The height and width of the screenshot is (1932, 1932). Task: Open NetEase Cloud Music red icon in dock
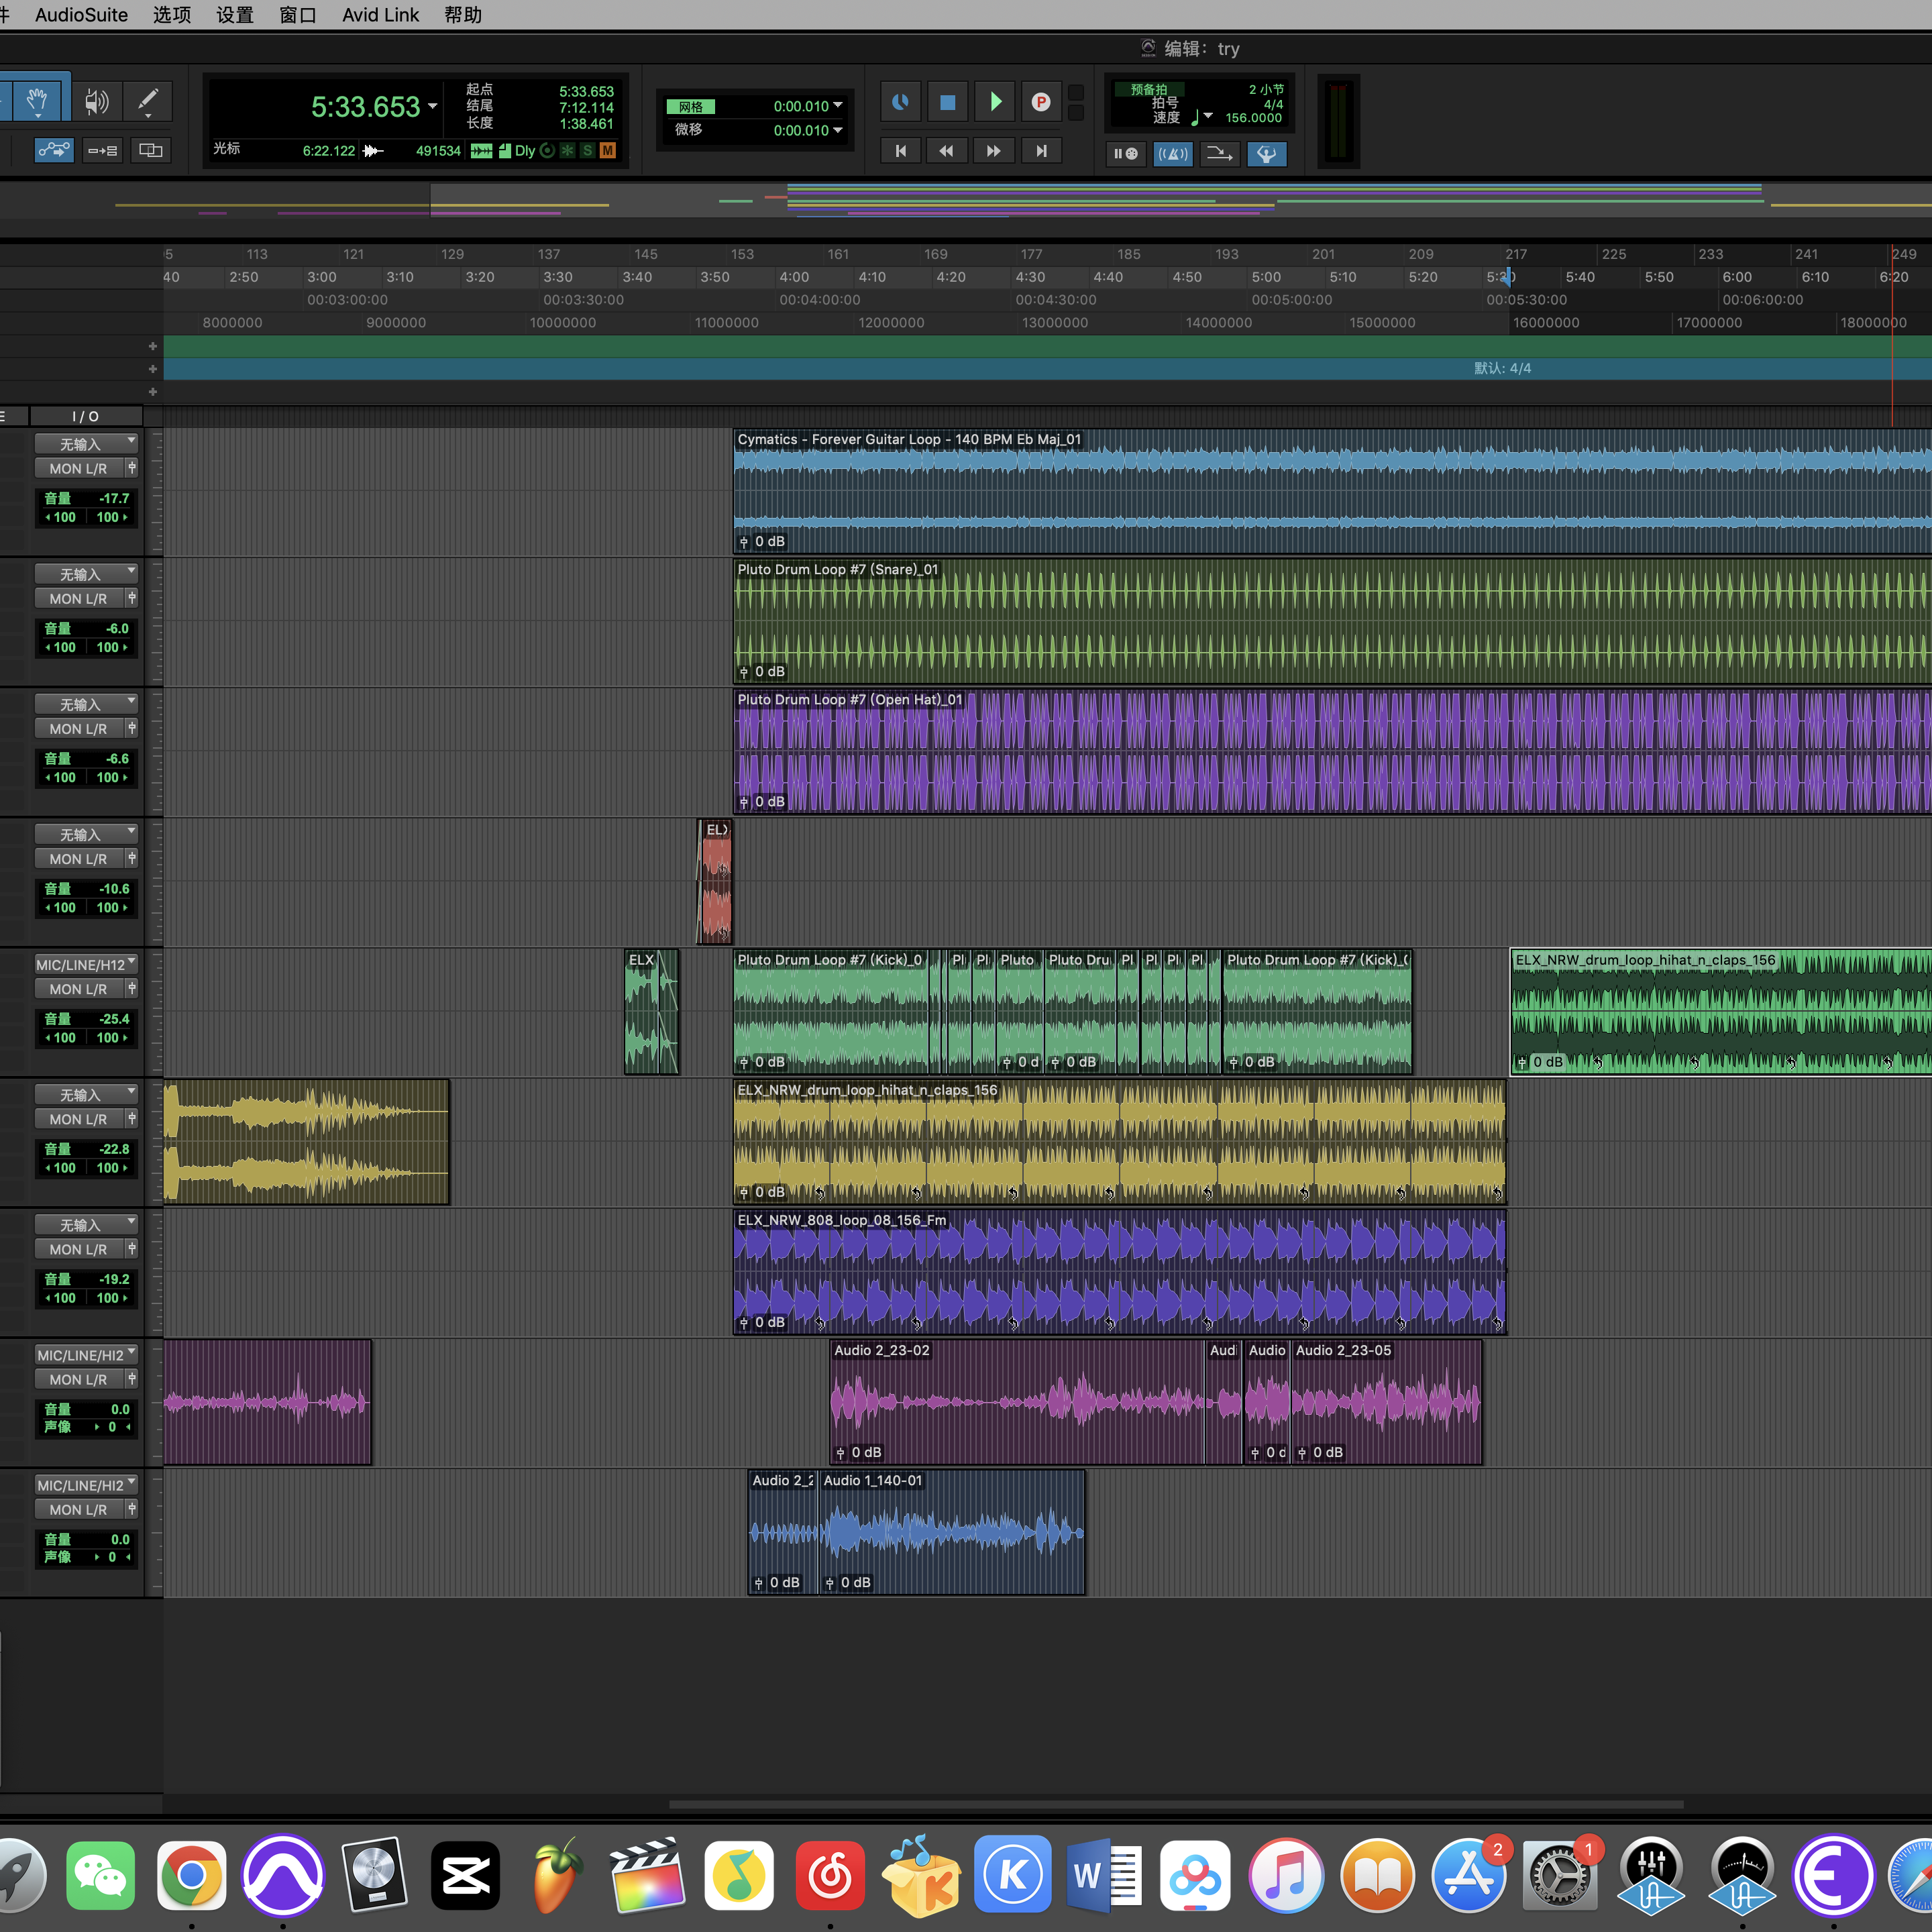(x=830, y=1875)
